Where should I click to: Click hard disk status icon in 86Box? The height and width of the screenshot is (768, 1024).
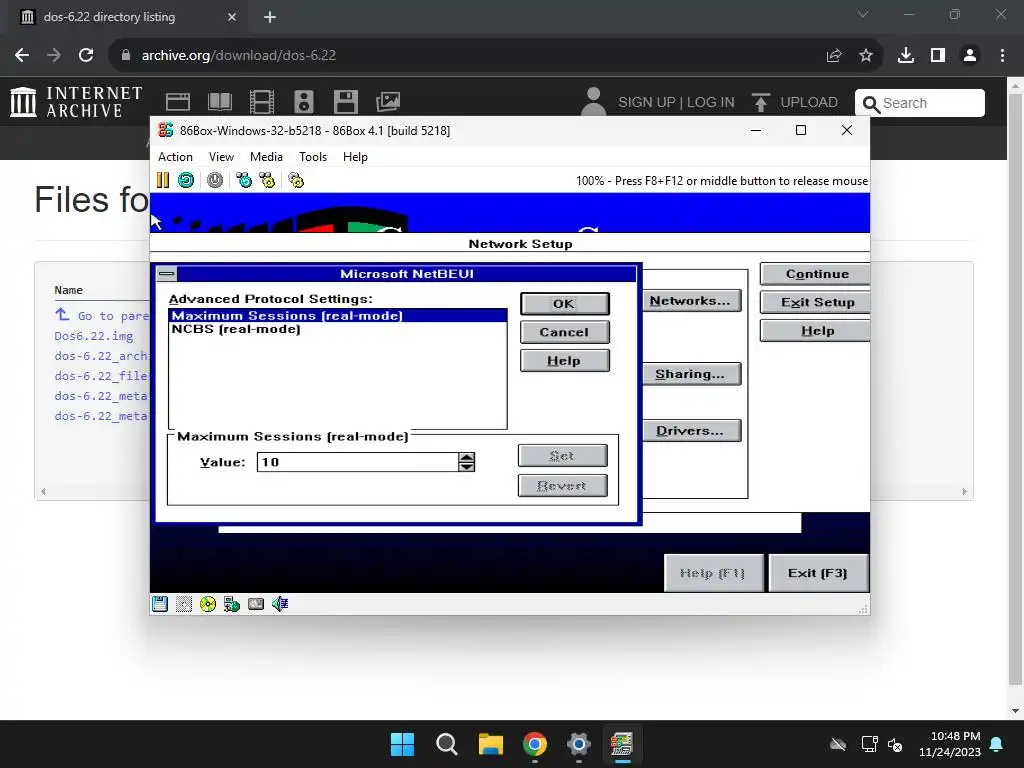click(256, 604)
